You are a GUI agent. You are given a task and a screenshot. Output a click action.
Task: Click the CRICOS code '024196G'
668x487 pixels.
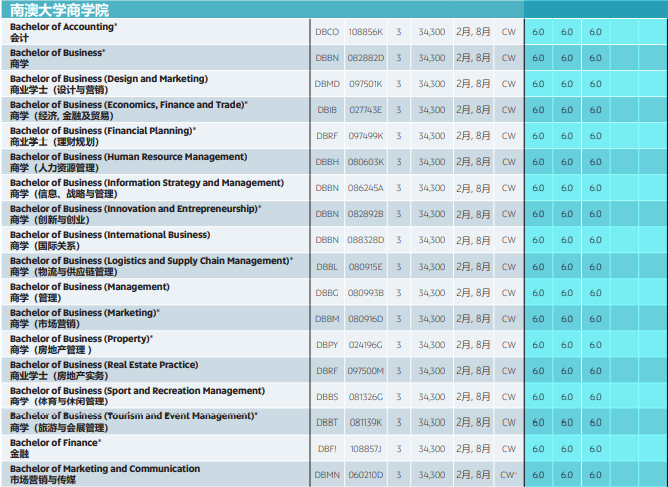366,345
